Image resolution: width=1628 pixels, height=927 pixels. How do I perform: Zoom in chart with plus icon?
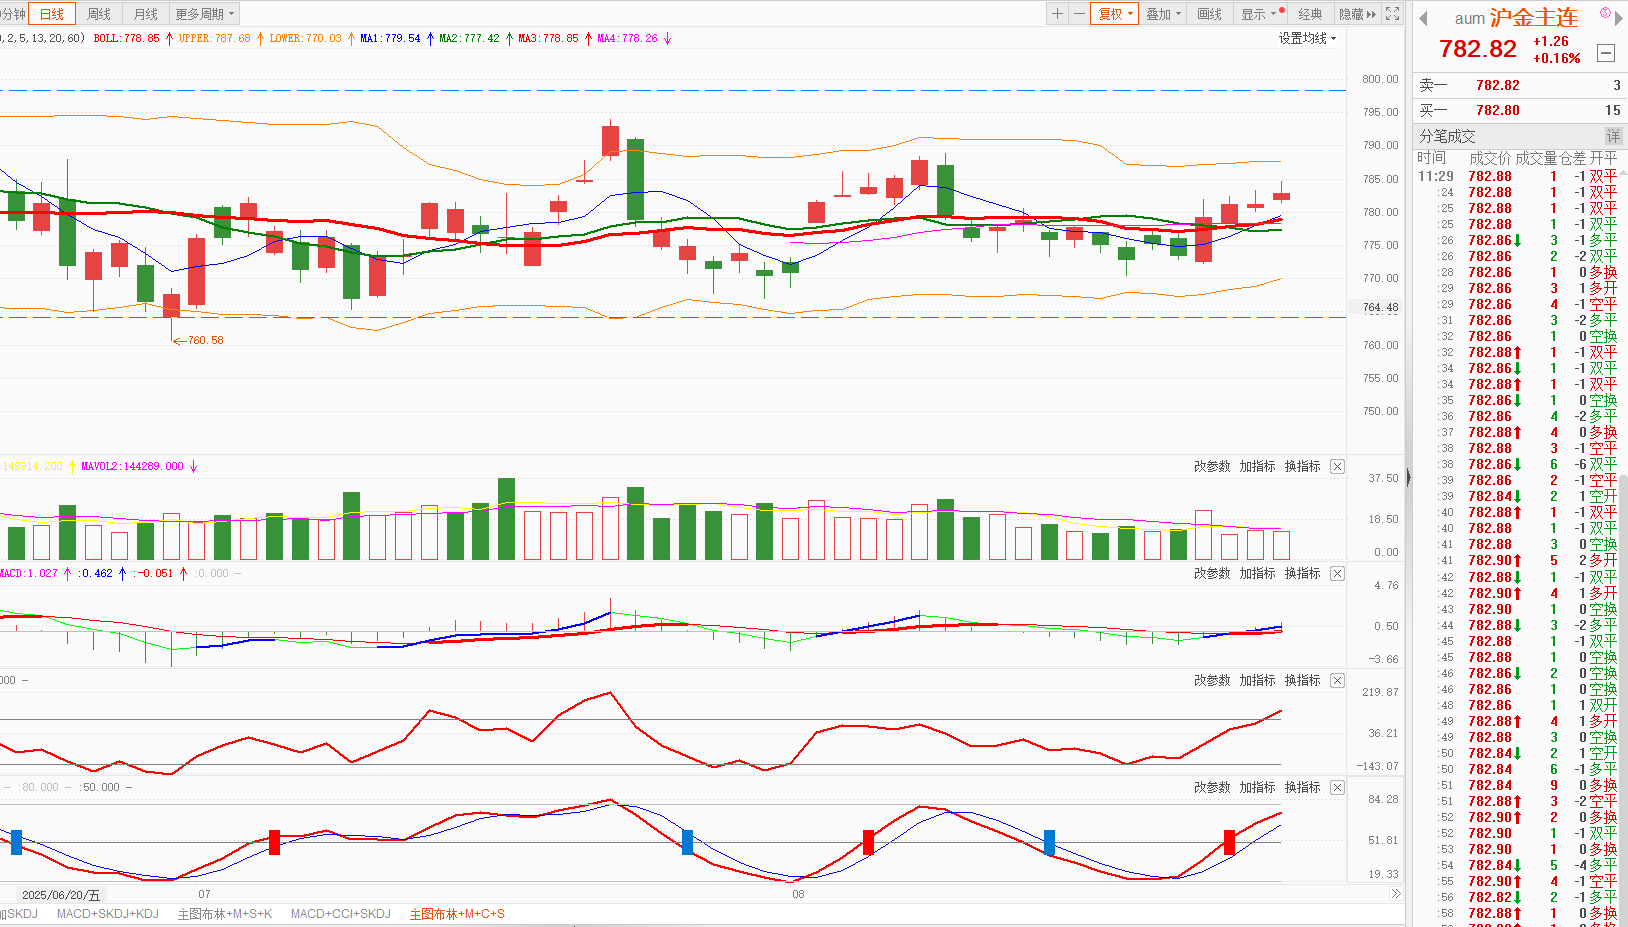pyautogui.click(x=1057, y=14)
